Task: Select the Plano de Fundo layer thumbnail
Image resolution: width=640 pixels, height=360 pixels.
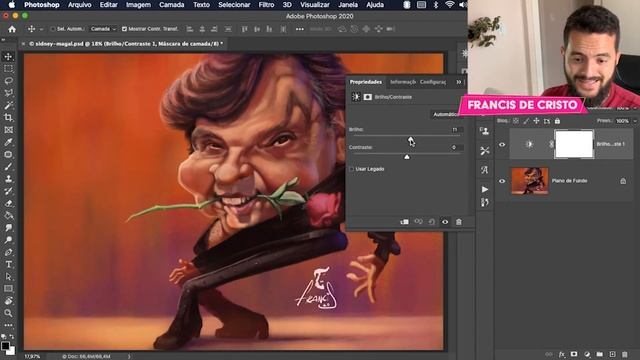Action: [530, 181]
